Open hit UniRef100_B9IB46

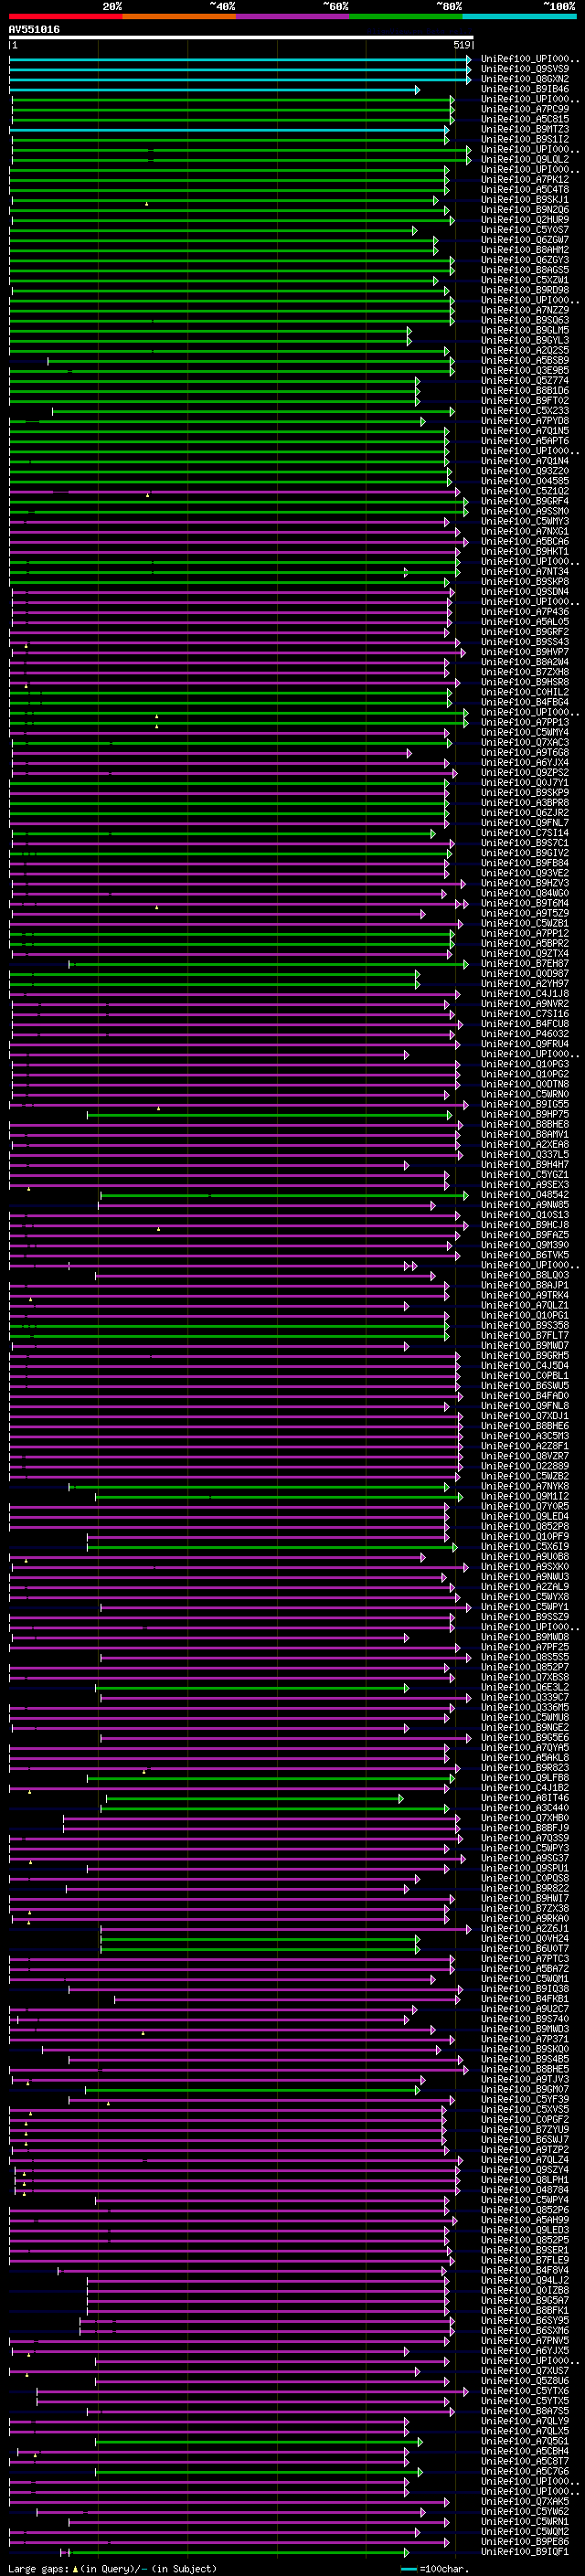click(525, 89)
